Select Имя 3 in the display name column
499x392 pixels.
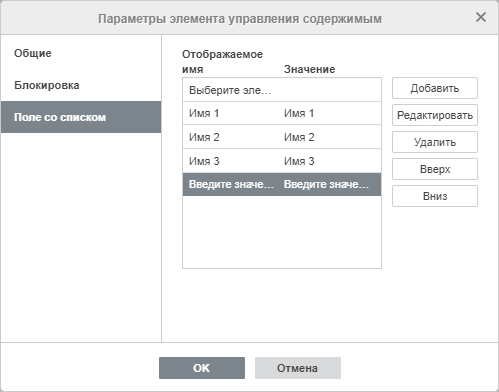[204, 161]
